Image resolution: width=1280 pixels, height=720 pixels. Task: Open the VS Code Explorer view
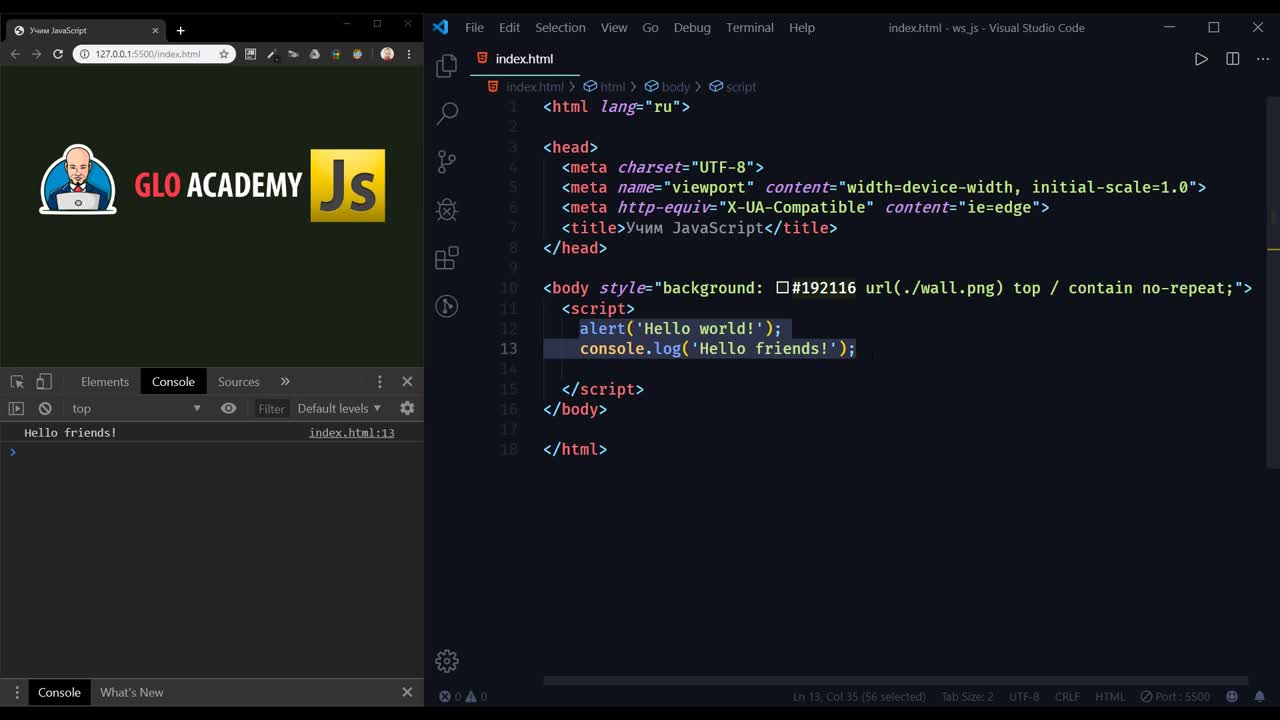pyautogui.click(x=447, y=66)
